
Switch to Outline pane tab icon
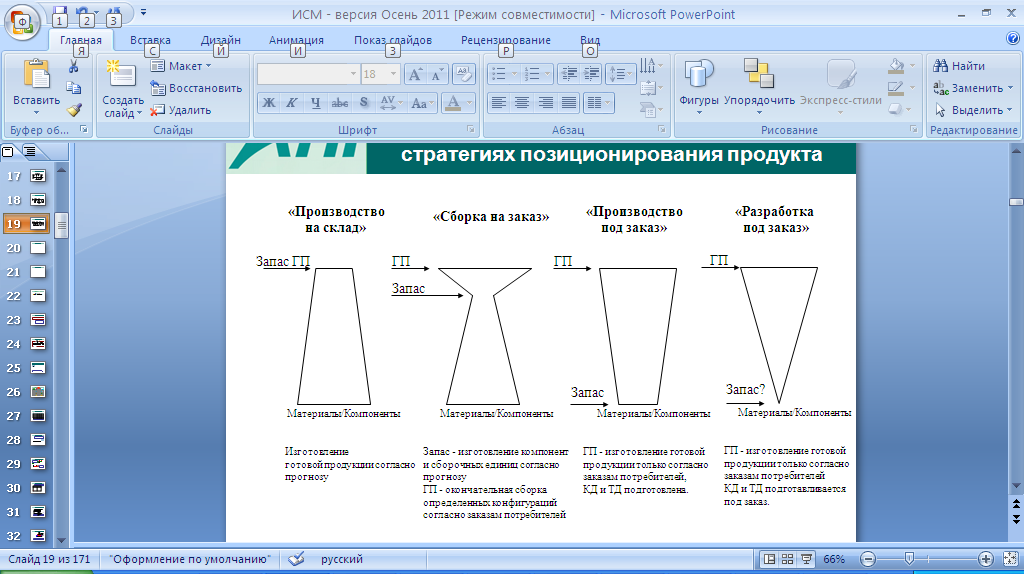click(x=29, y=151)
